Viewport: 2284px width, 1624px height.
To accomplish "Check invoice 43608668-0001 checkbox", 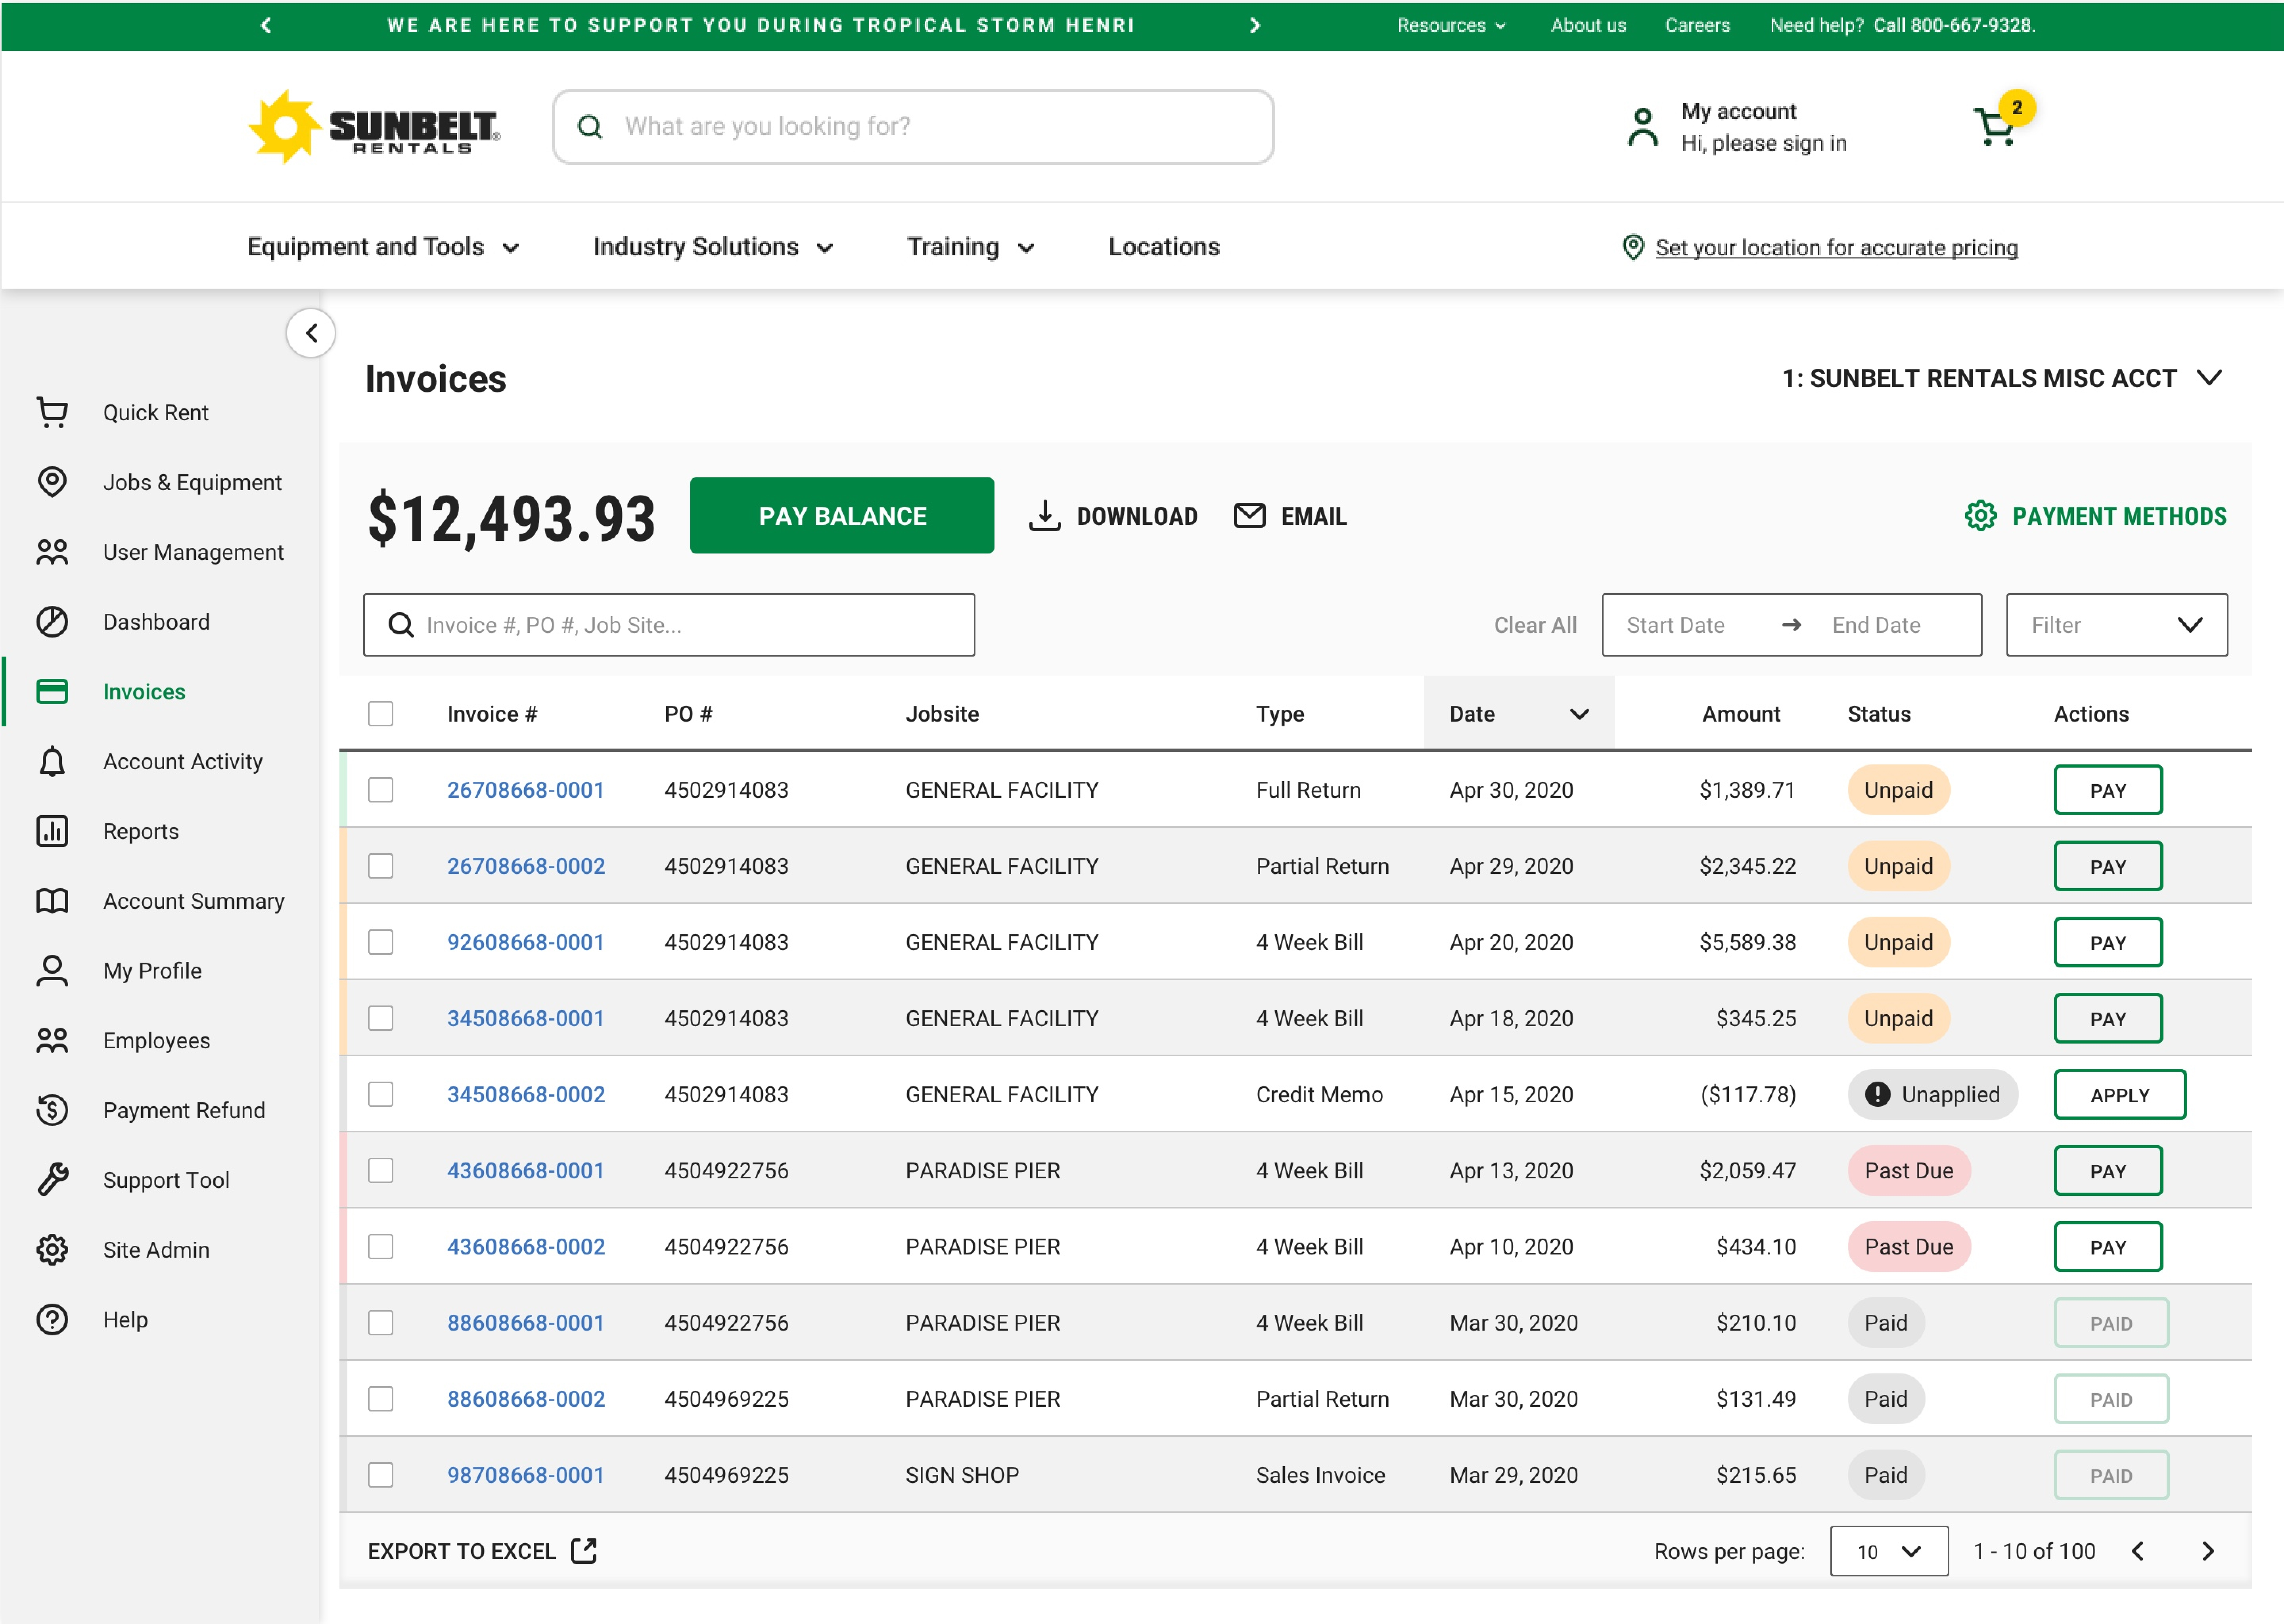I will click(x=381, y=1170).
